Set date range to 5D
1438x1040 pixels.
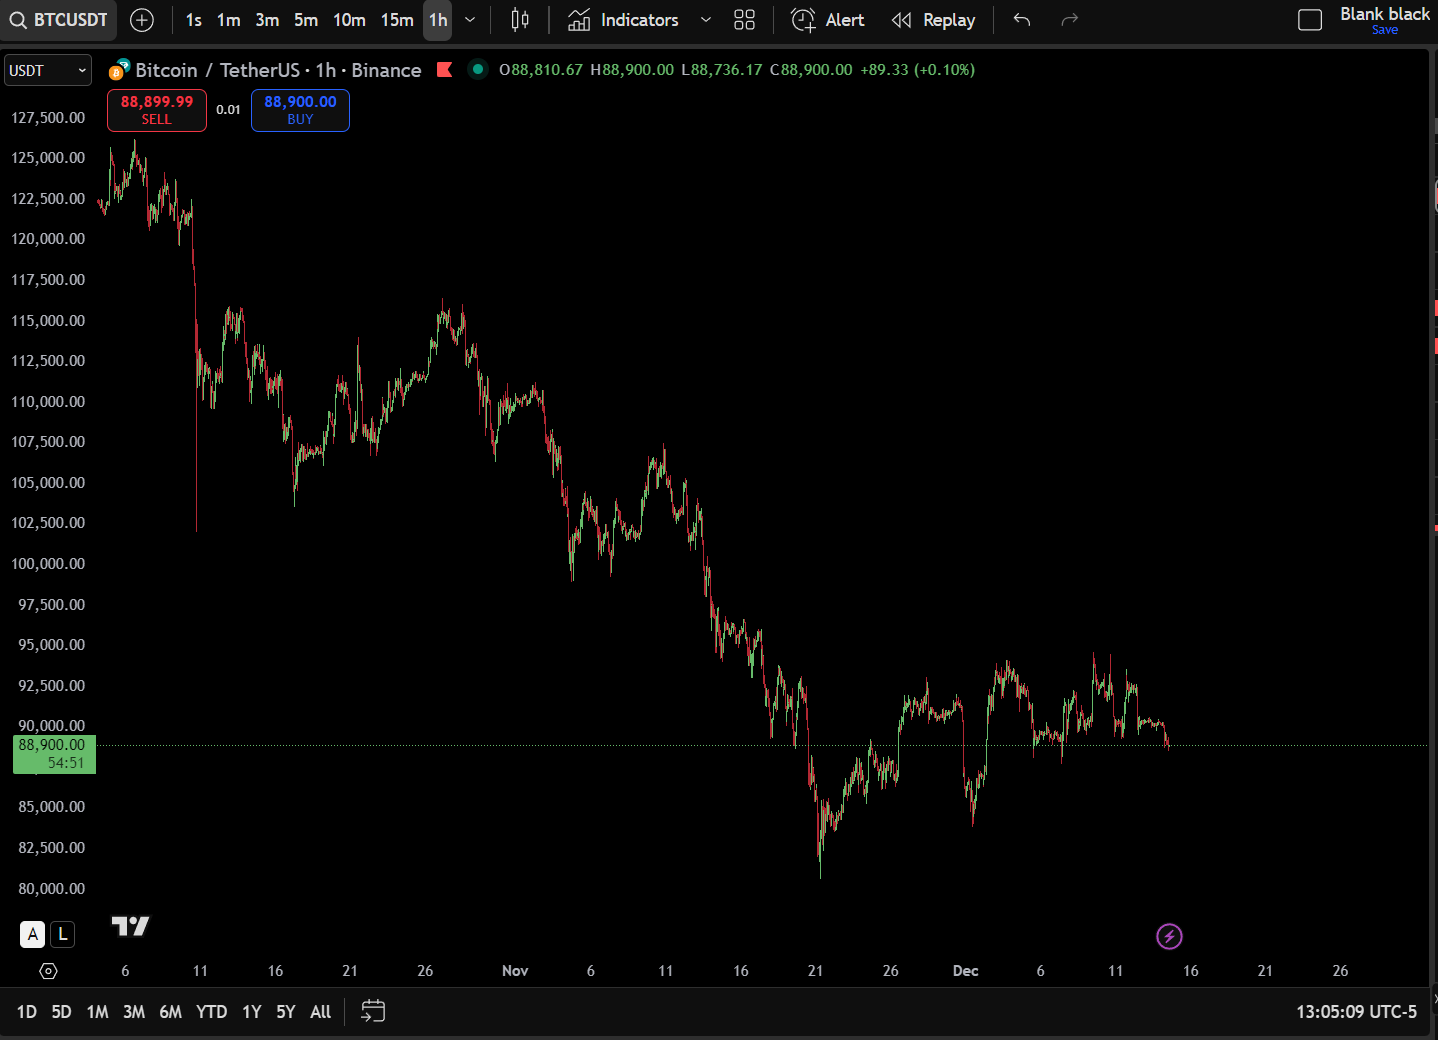tap(61, 1012)
